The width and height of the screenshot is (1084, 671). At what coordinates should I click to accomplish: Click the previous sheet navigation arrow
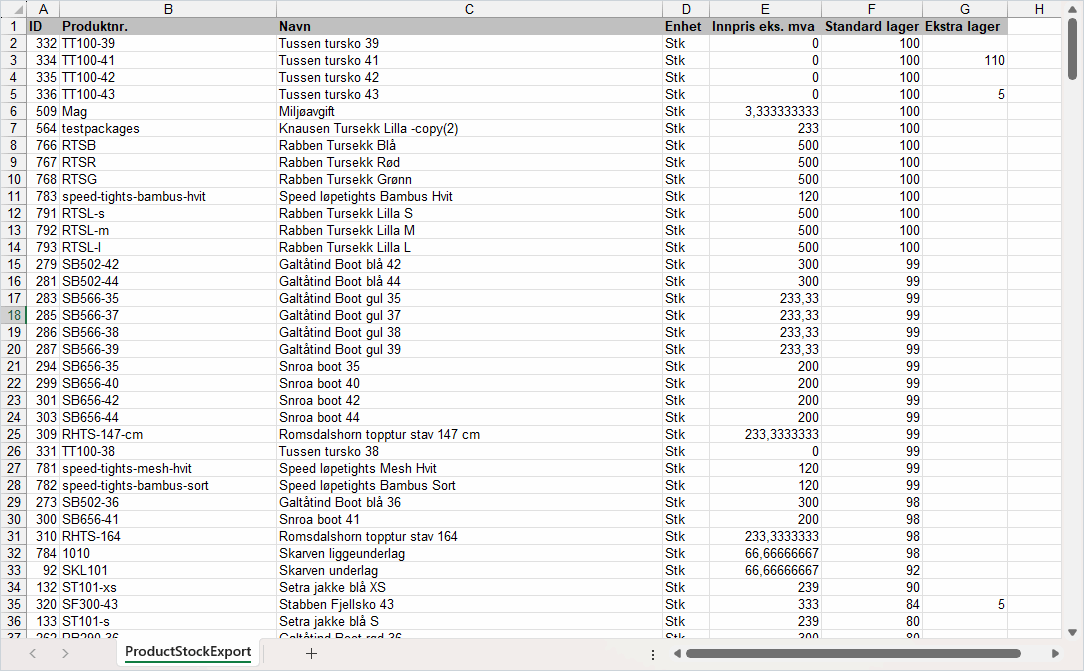pyautogui.click(x=32, y=653)
